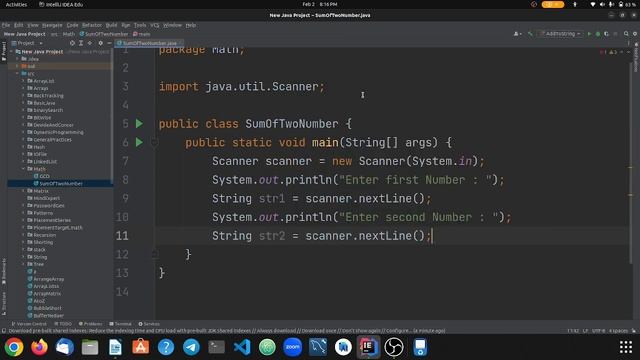Click the 4 spaces indent indicator

pos(618,331)
